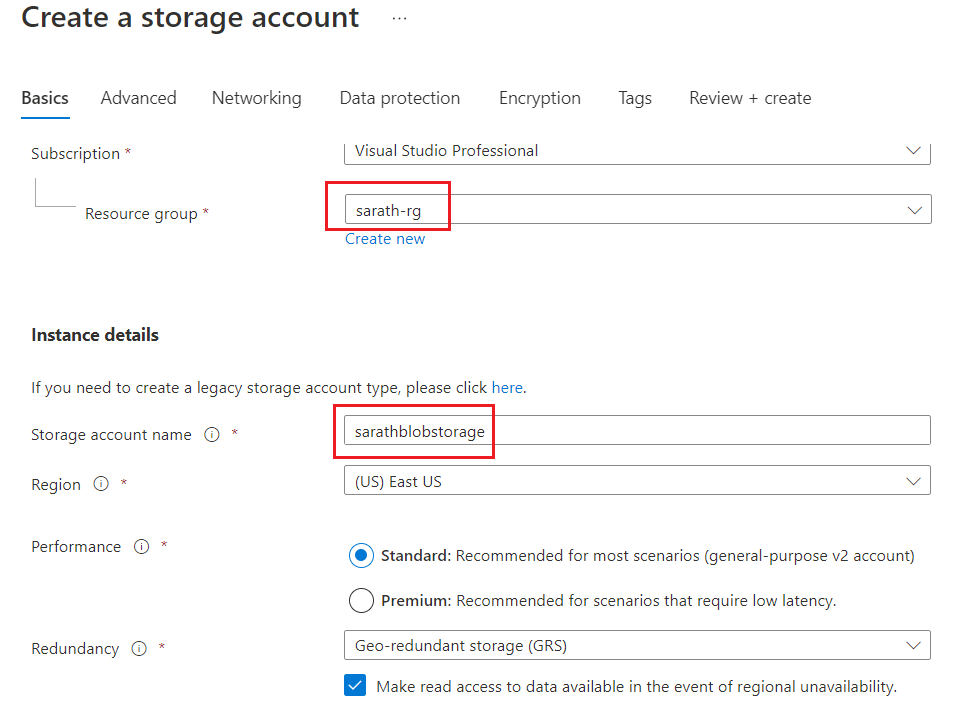Open the Subscription dropdown
The image size is (954, 715).
click(x=912, y=150)
